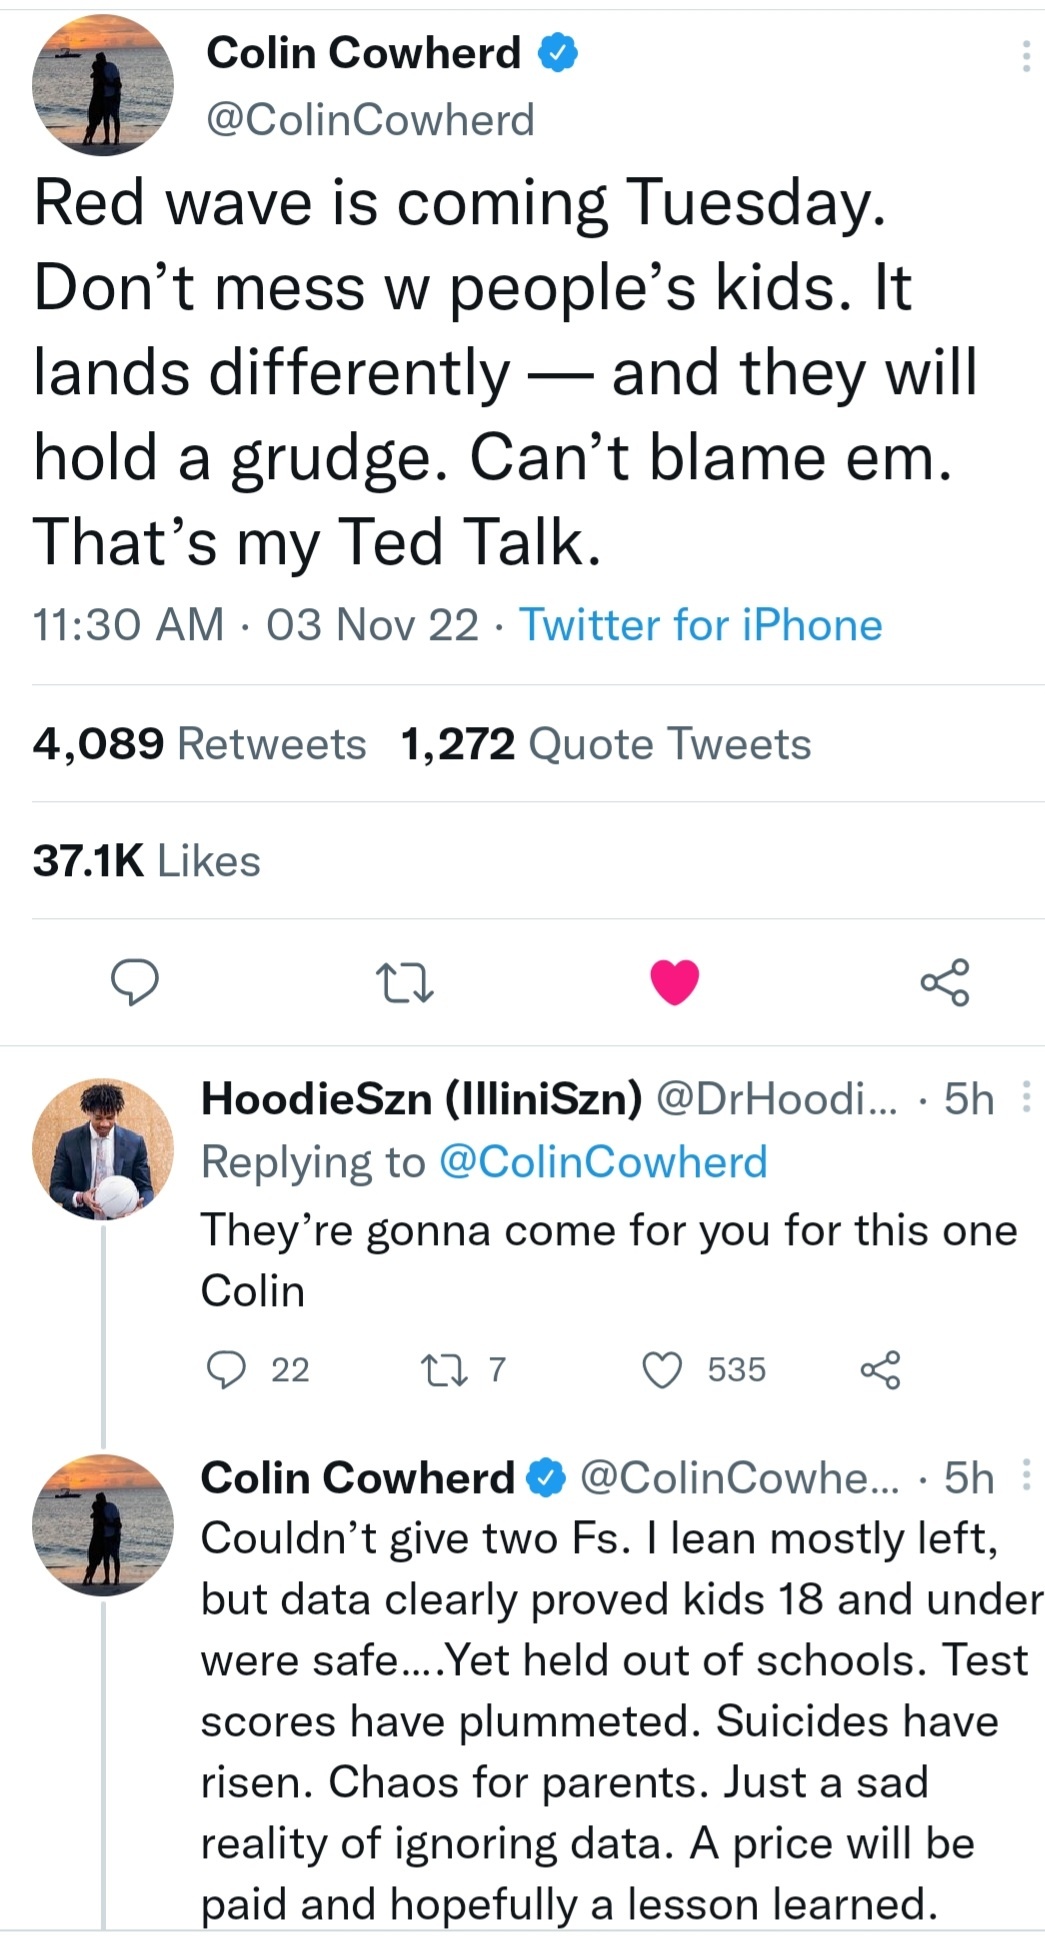Viewport: 1045px width, 1955px height.
Task: Share the main tweet via share icon
Action: [945, 981]
